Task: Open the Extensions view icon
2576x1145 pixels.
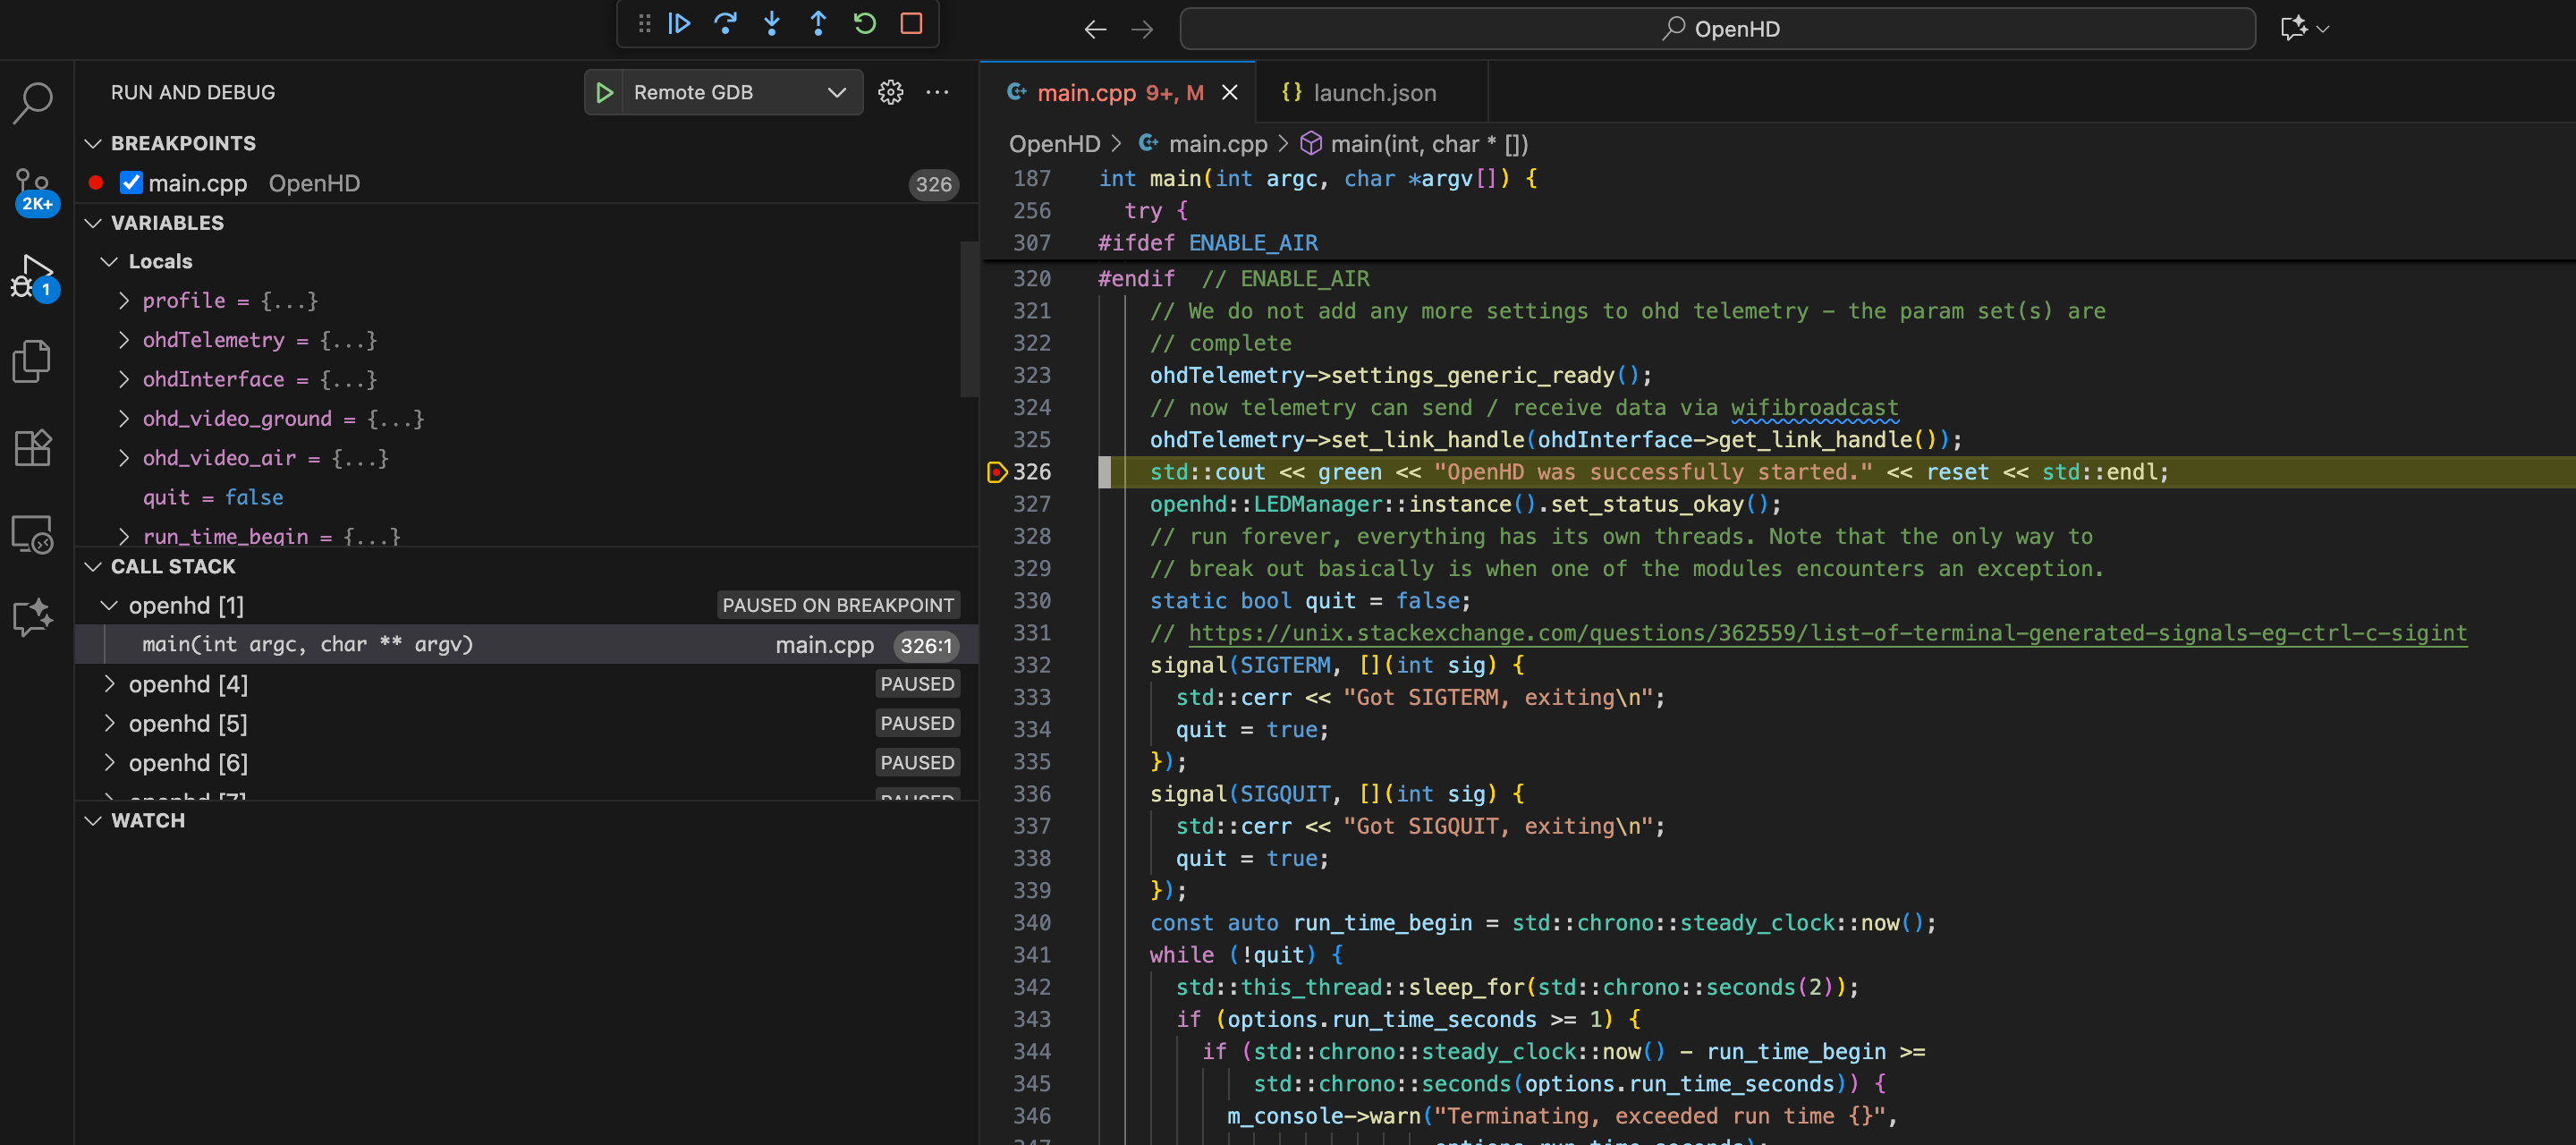Action: tap(33, 447)
